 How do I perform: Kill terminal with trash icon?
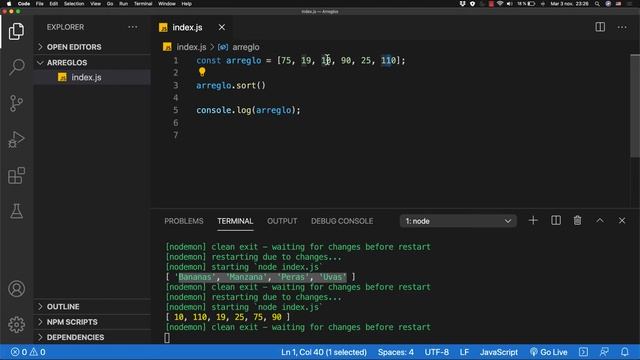coord(577,220)
